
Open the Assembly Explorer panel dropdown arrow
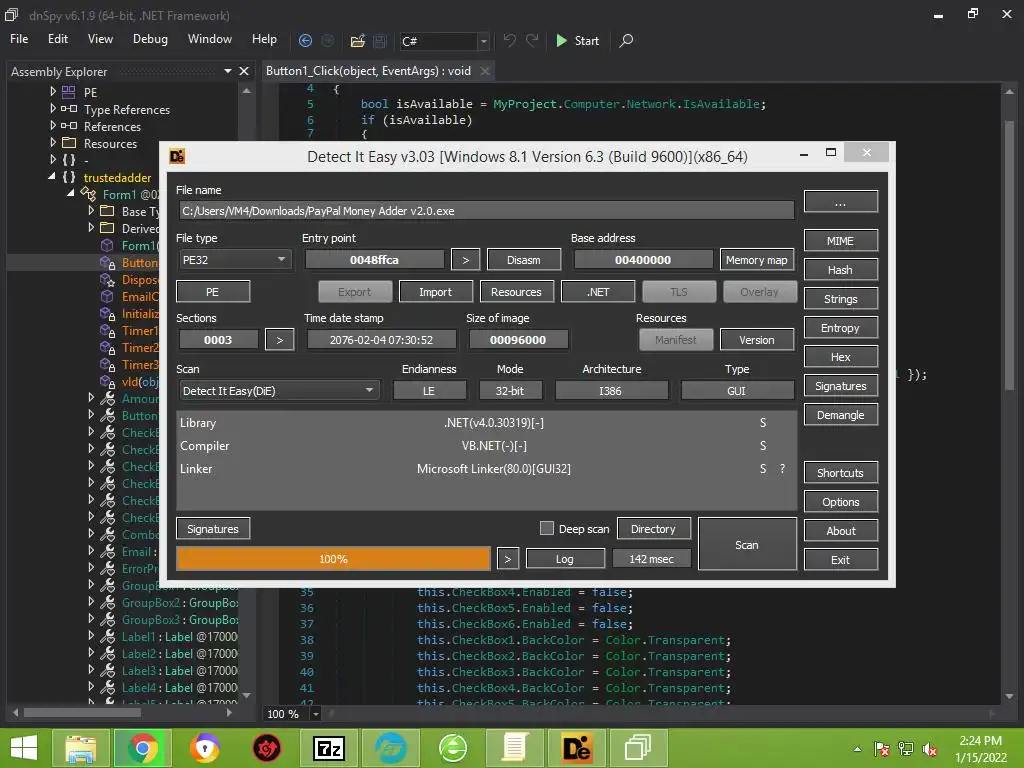(228, 71)
